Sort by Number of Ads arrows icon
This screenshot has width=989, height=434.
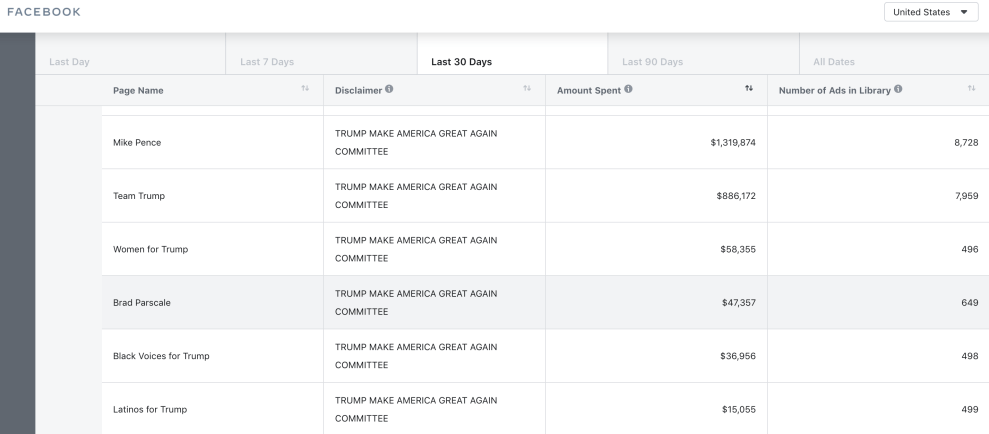point(971,91)
